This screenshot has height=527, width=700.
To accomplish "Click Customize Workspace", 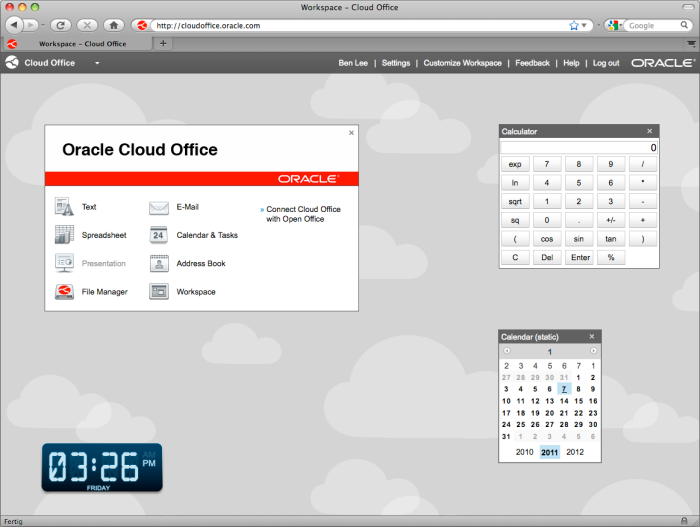I will pyautogui.click(x=462, y=63).
